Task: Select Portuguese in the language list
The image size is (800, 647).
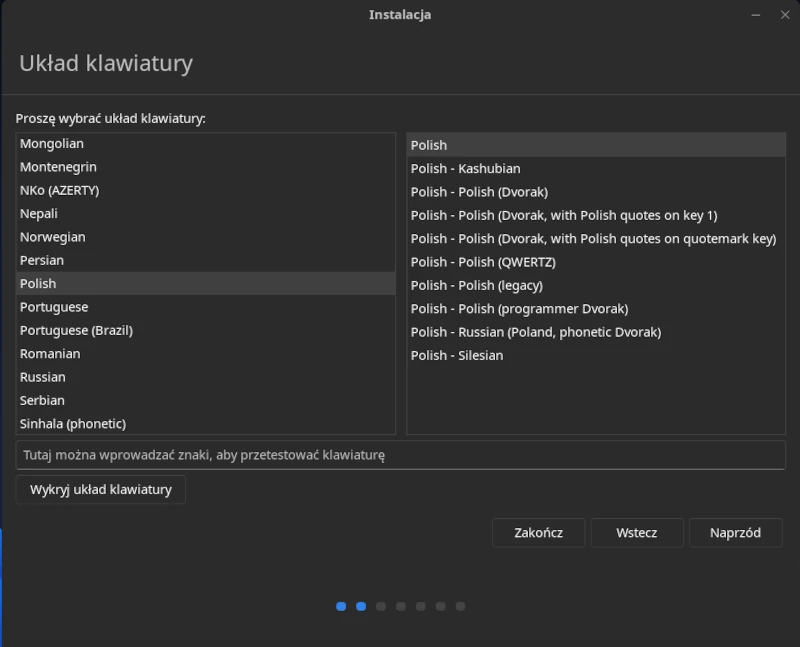Action: coord(206,307)
